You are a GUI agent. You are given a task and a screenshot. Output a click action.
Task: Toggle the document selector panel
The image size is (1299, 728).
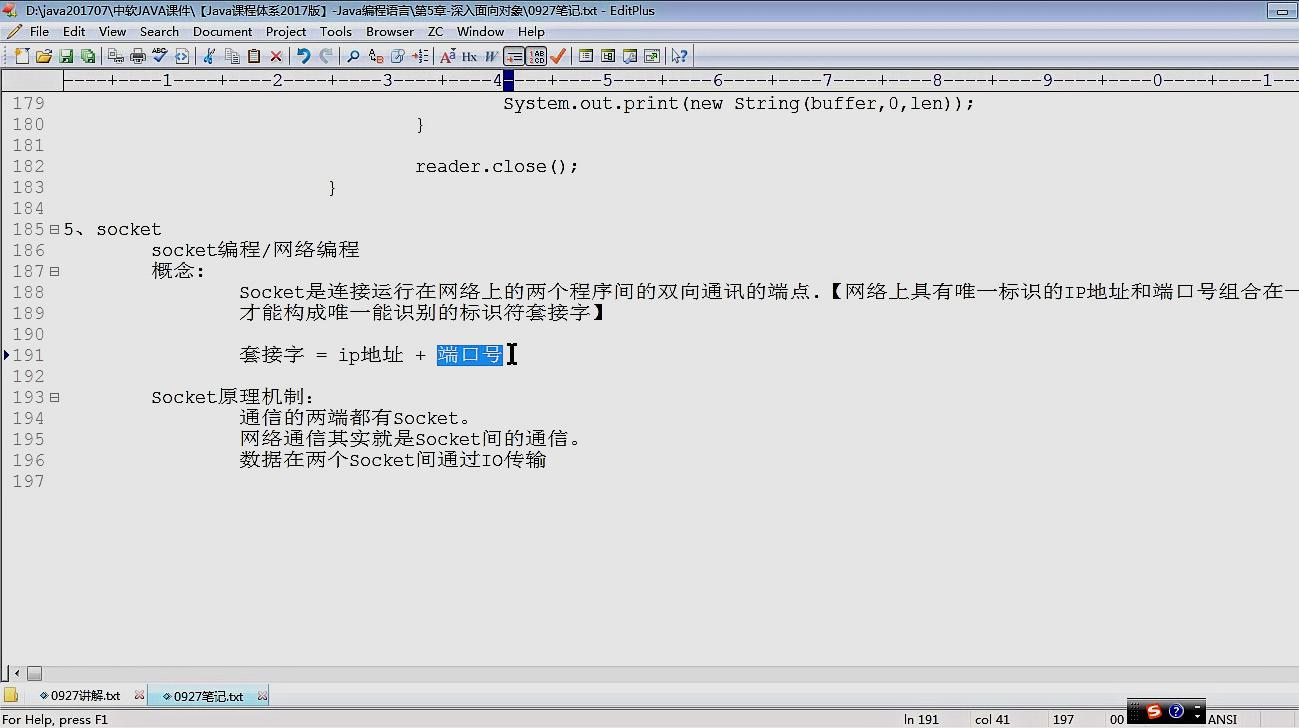585,55
